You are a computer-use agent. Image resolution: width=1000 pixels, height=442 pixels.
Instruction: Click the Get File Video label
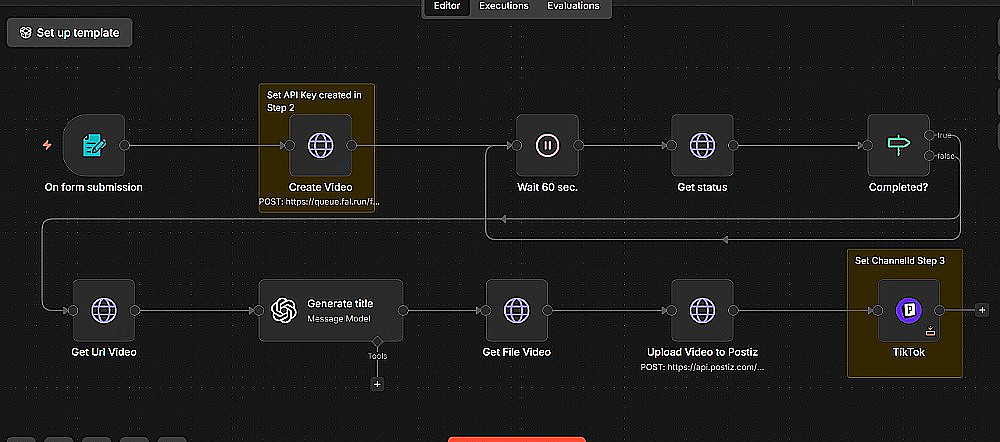tap(517, 352)
